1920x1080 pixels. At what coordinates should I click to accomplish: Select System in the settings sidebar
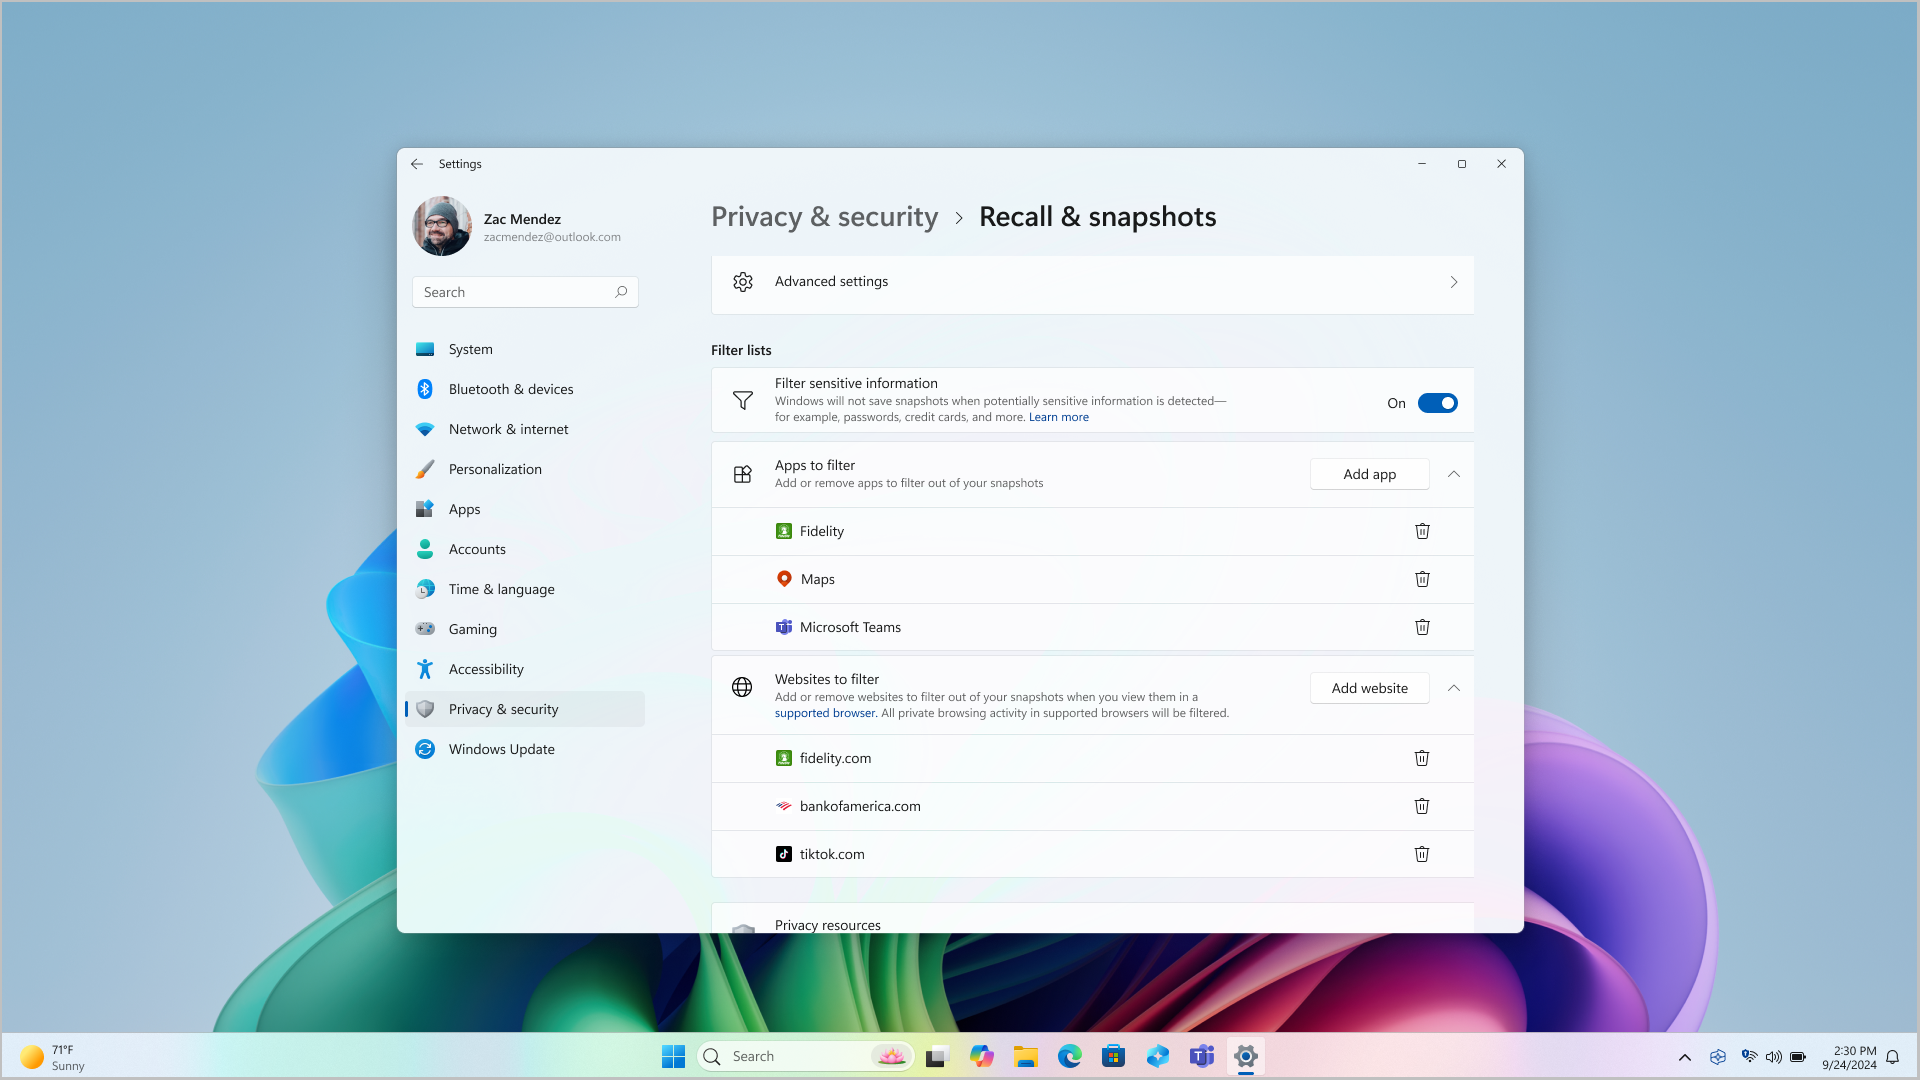coord(471,348)
